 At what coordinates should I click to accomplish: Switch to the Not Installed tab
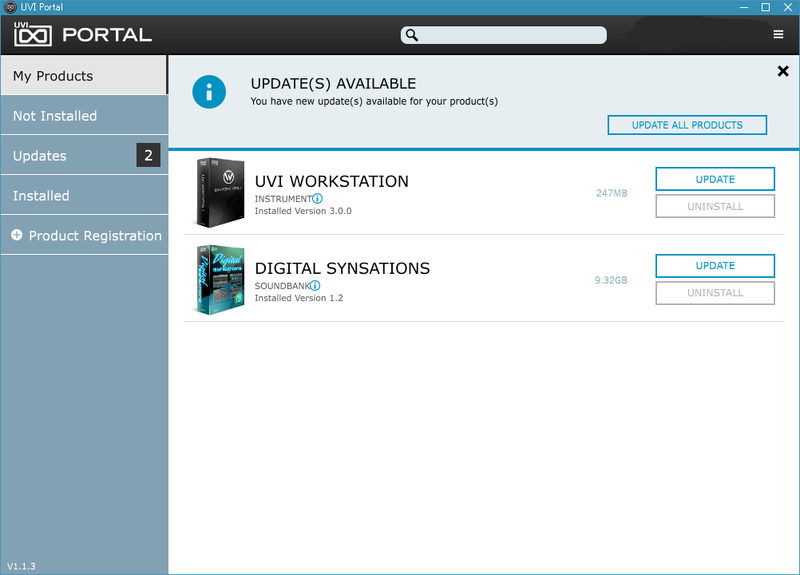[84, 115]
